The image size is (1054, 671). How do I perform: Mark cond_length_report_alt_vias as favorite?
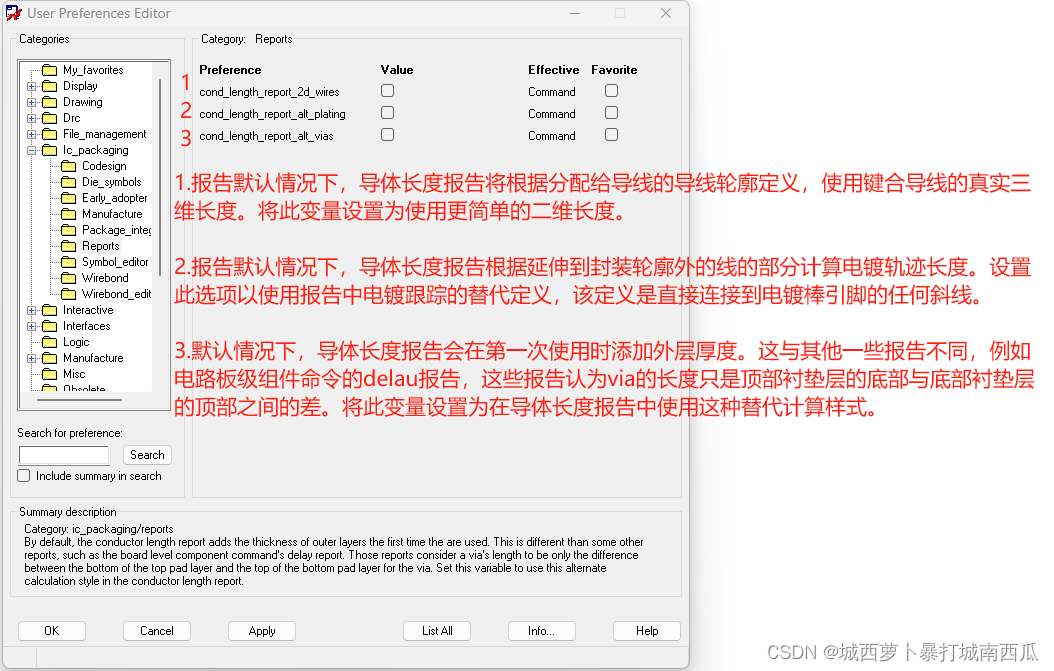611,135
